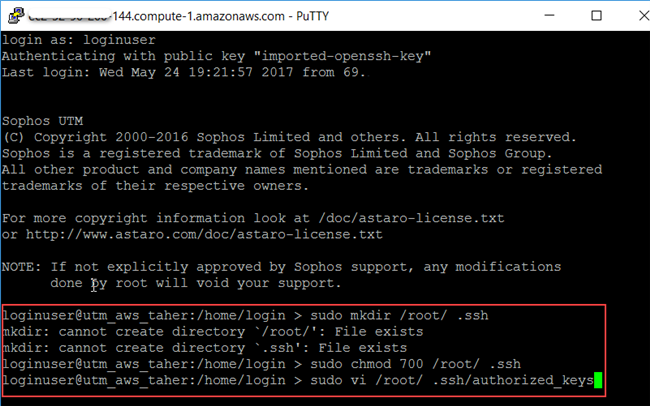Click 'trademarks of their respective owners' line
This screenshot has height=406, width=650.
click(x=155, y=186)
